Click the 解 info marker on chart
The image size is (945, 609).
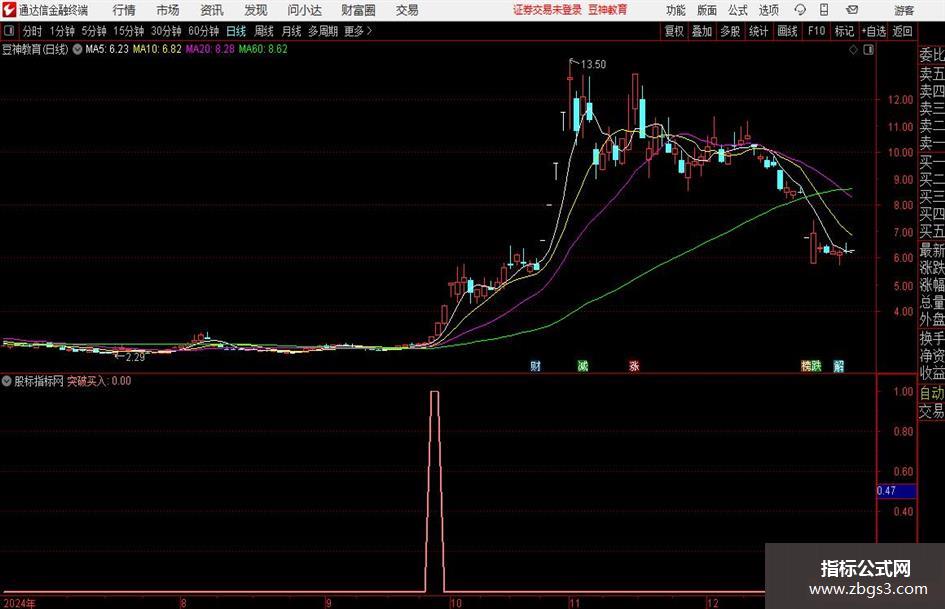[838, 365]
